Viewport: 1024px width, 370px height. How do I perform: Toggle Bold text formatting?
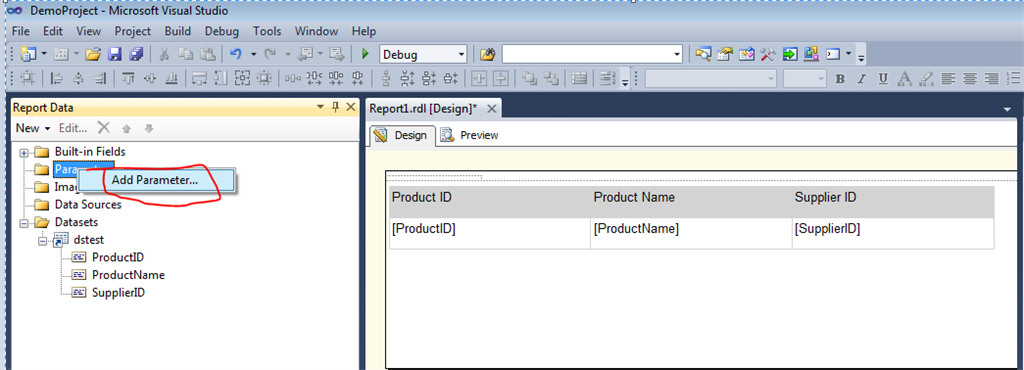pyautogui.click(x=840, y=79)
